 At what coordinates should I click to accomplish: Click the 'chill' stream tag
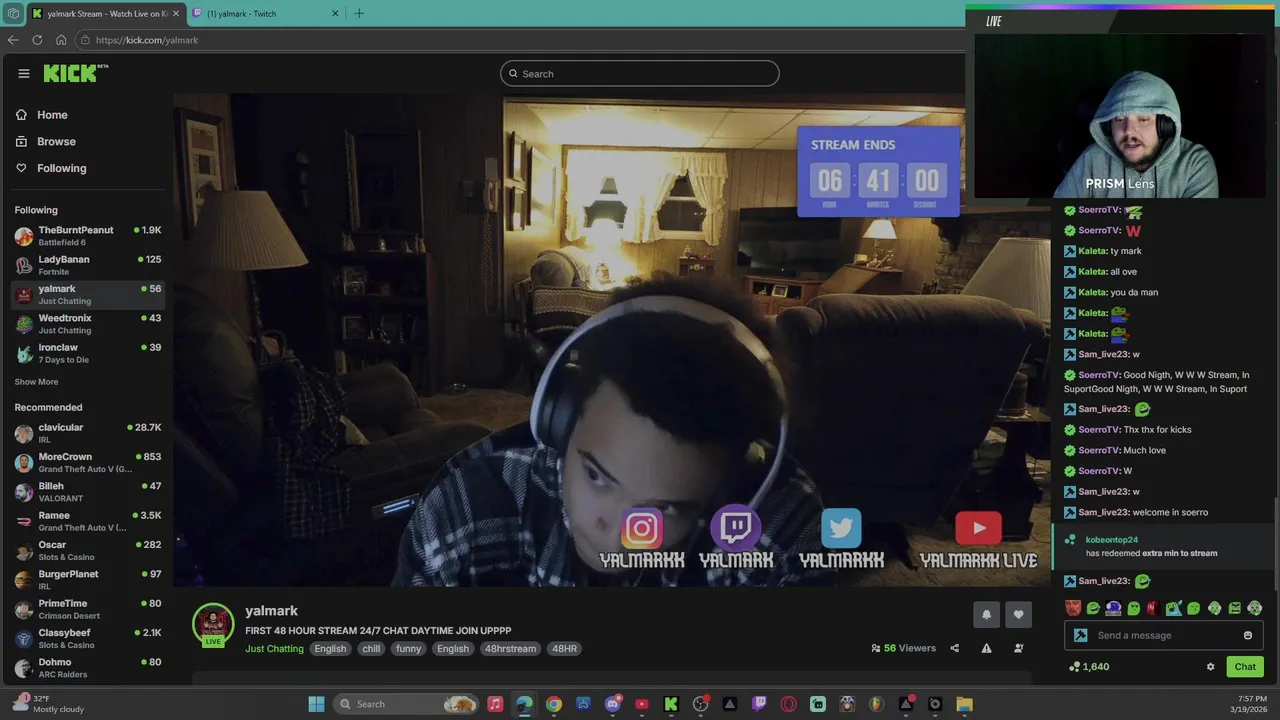click(371, 648)
